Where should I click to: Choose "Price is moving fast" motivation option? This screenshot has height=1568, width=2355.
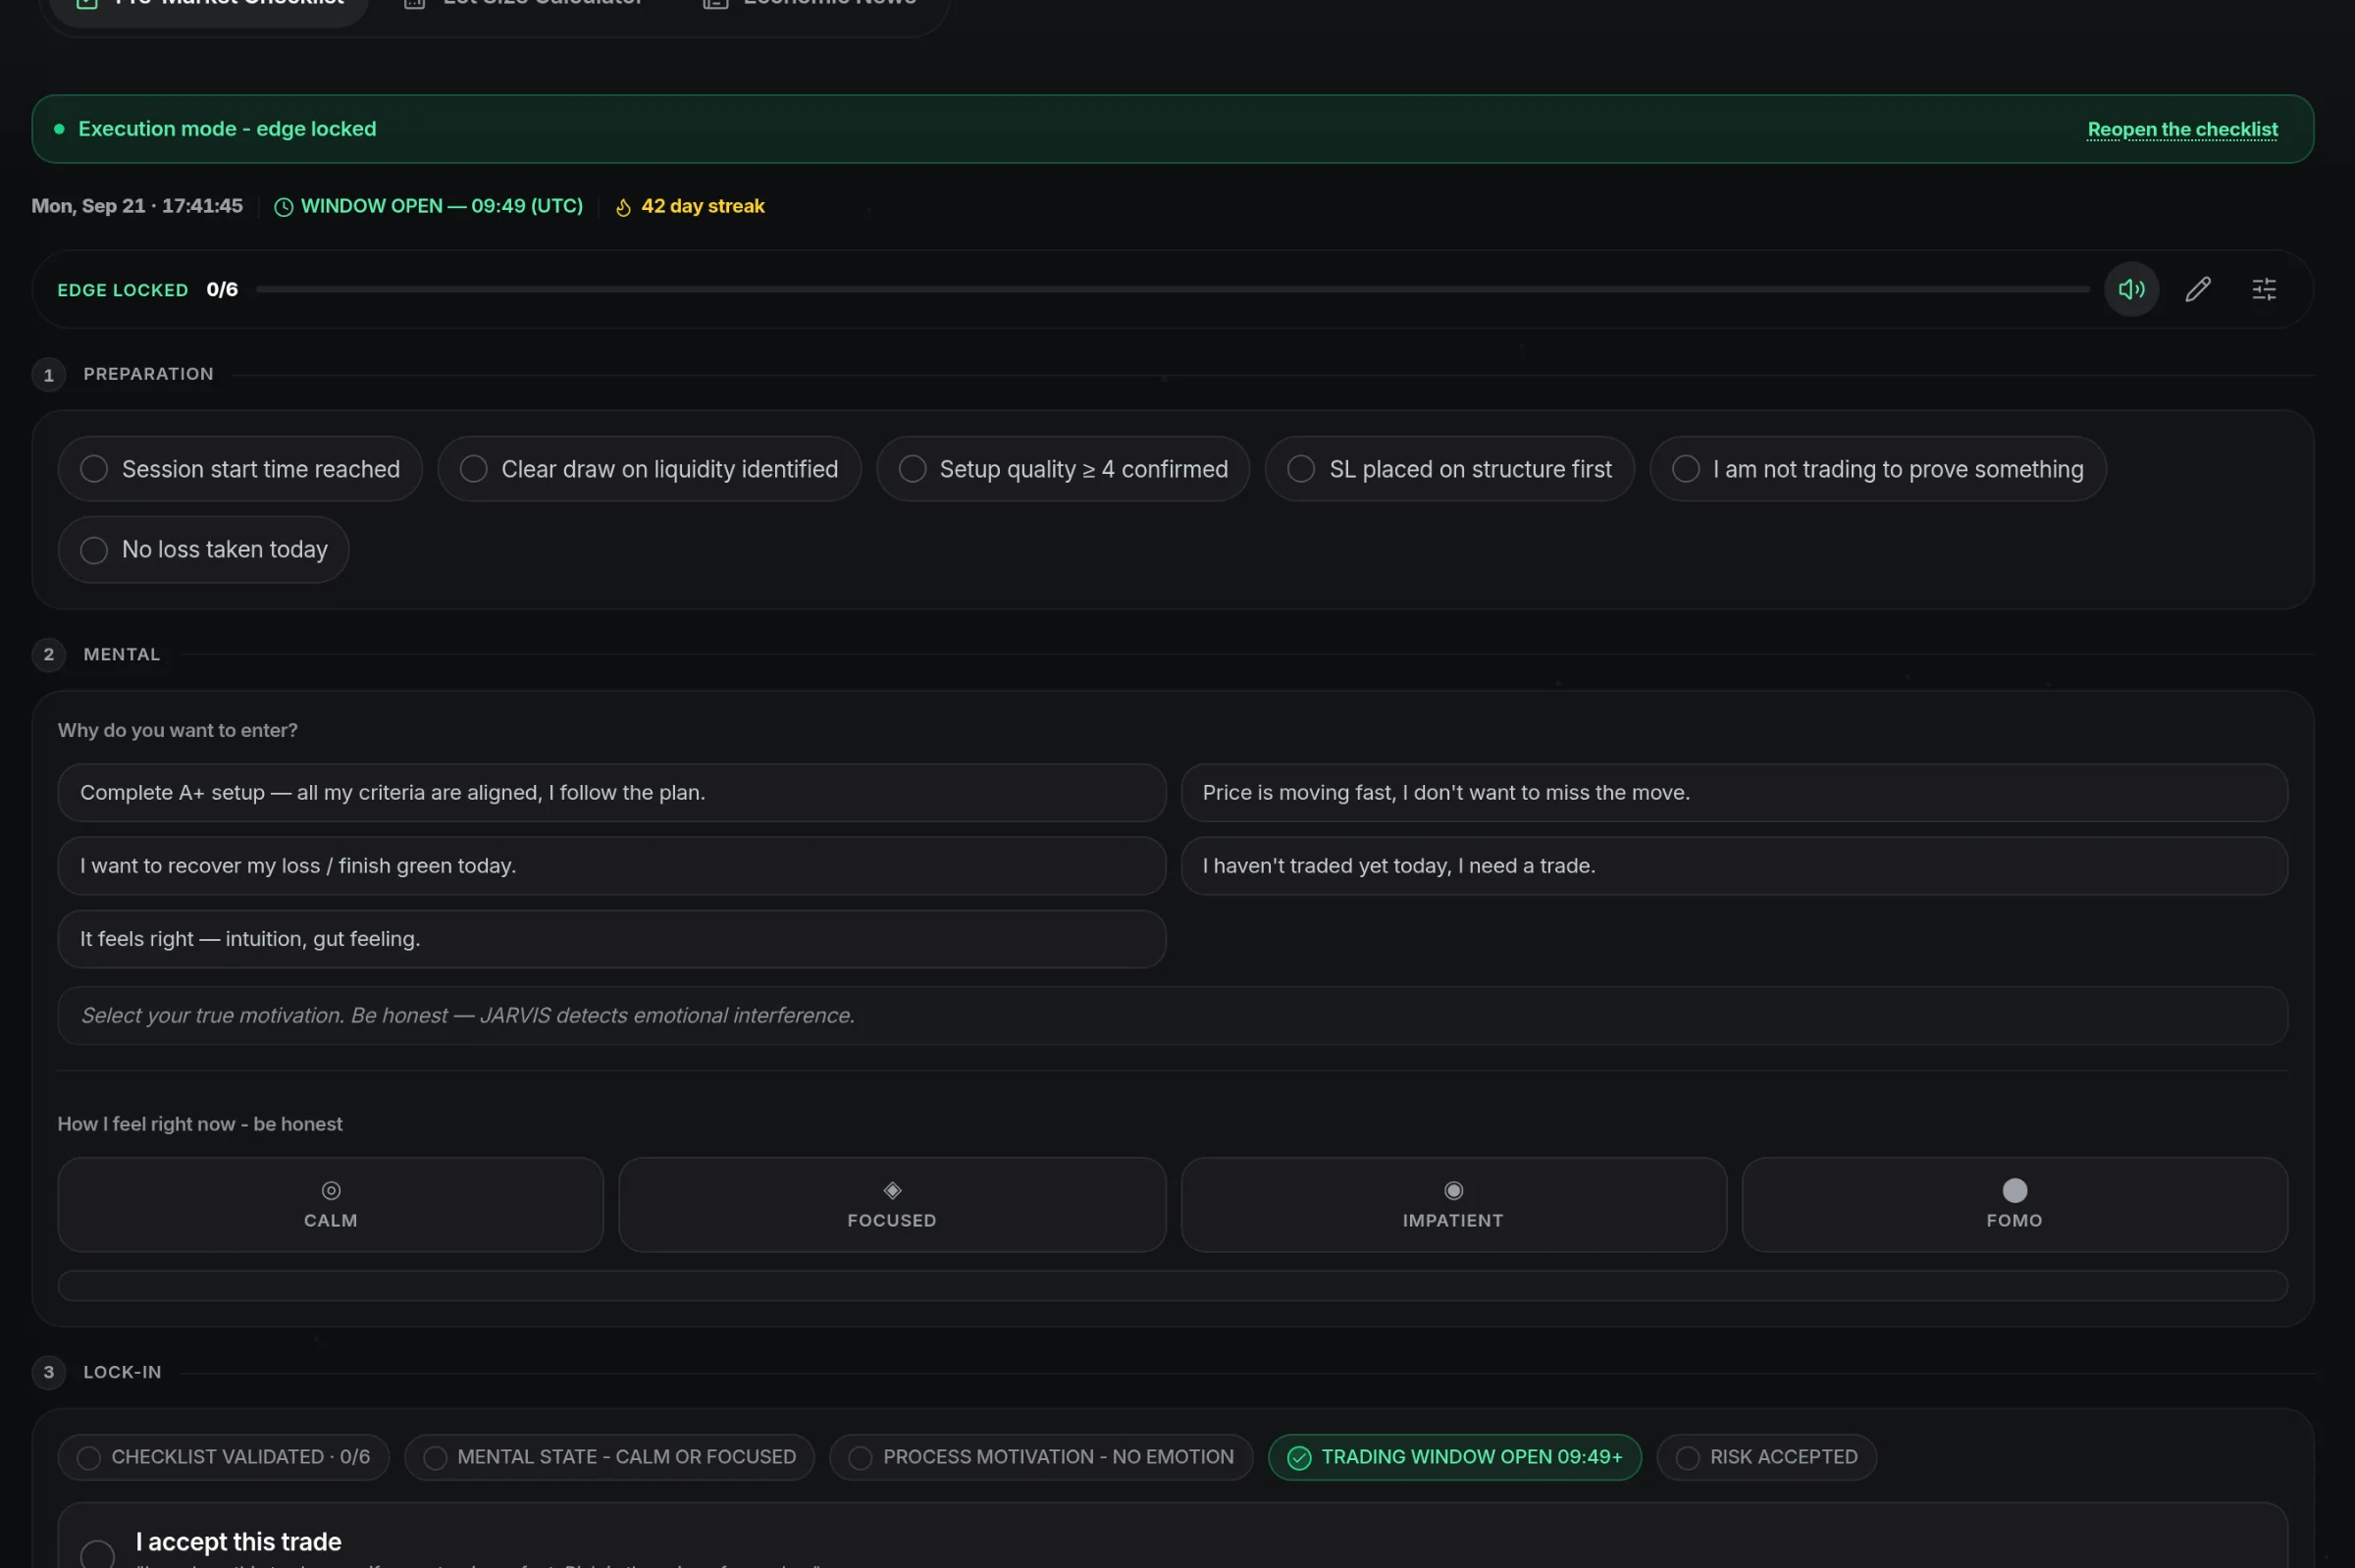tap(1734, 793)
